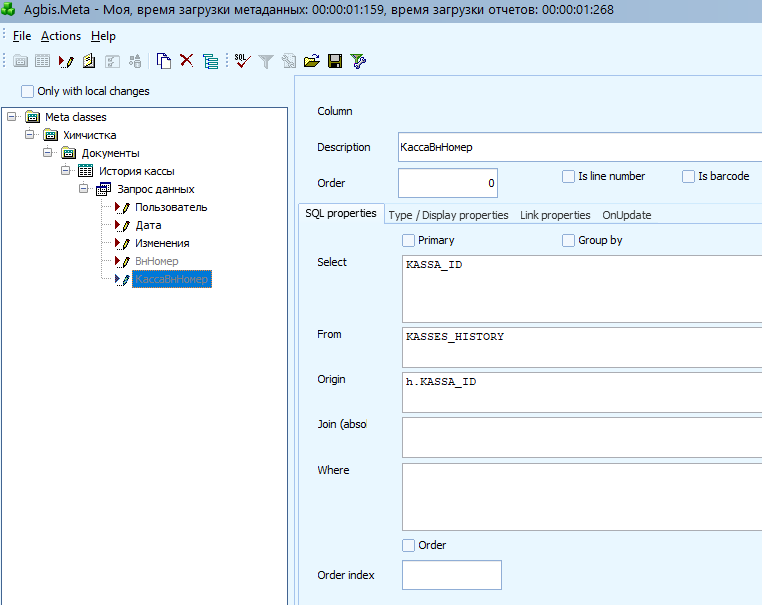Copy the selected item with the copy icon

click(164, 61)
